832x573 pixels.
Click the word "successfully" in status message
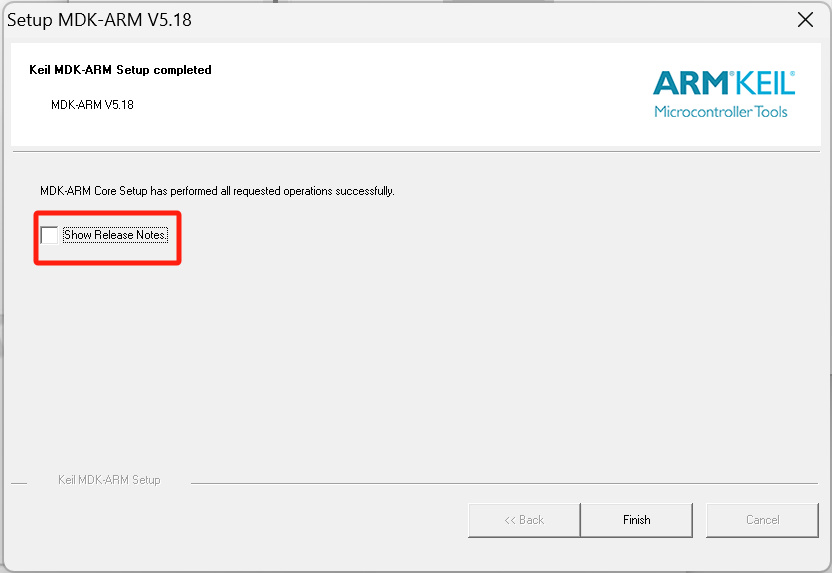tap(366, 191)
